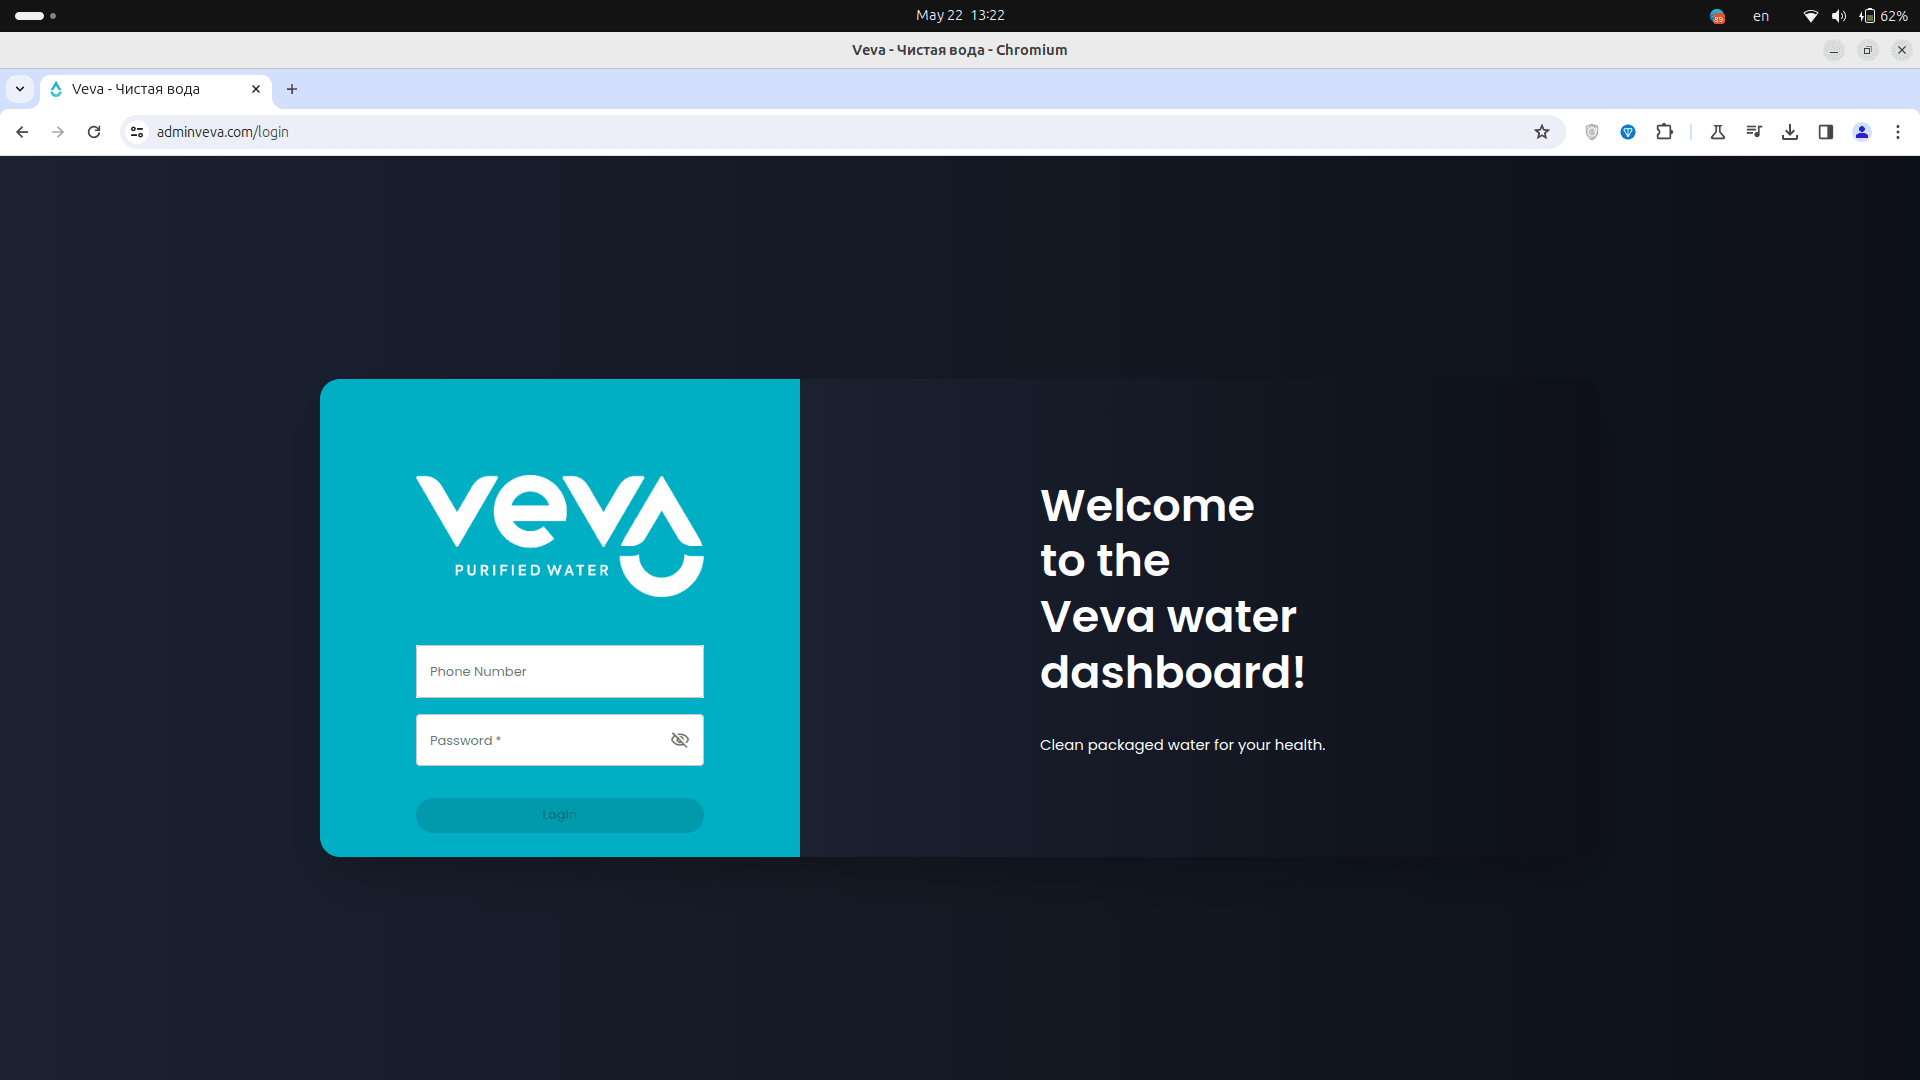Image resolution: width=1920 pixels, height=1080 pixels.
Task: Toggle the browser side panel
Action: (1826, 132)
